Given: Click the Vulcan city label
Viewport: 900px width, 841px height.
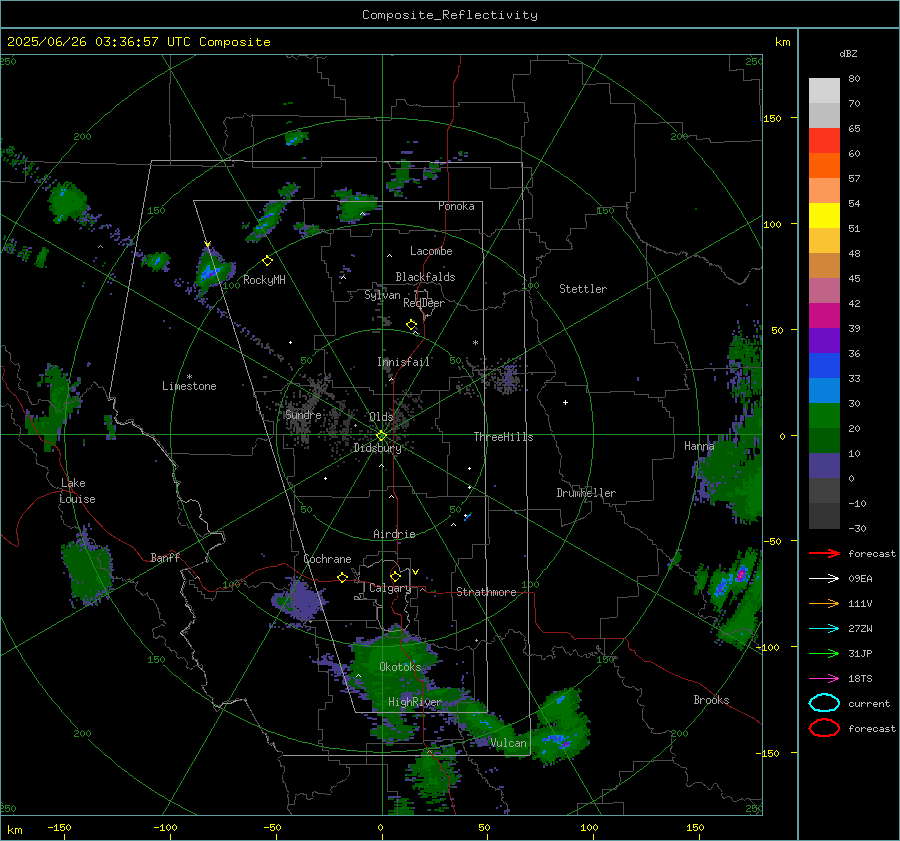Looking at the screenshot, I should click(x=508, y=743).
